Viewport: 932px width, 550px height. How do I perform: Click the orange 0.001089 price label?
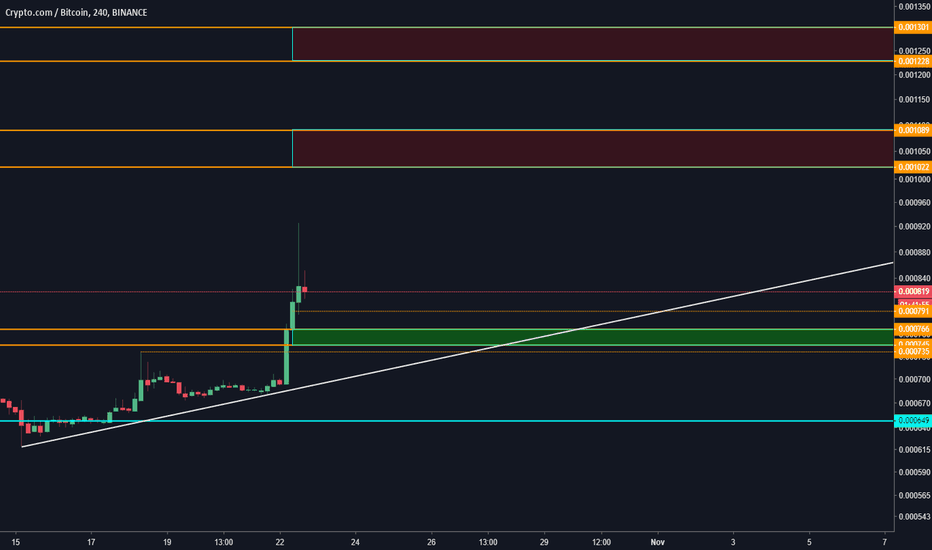pos(912,130)
